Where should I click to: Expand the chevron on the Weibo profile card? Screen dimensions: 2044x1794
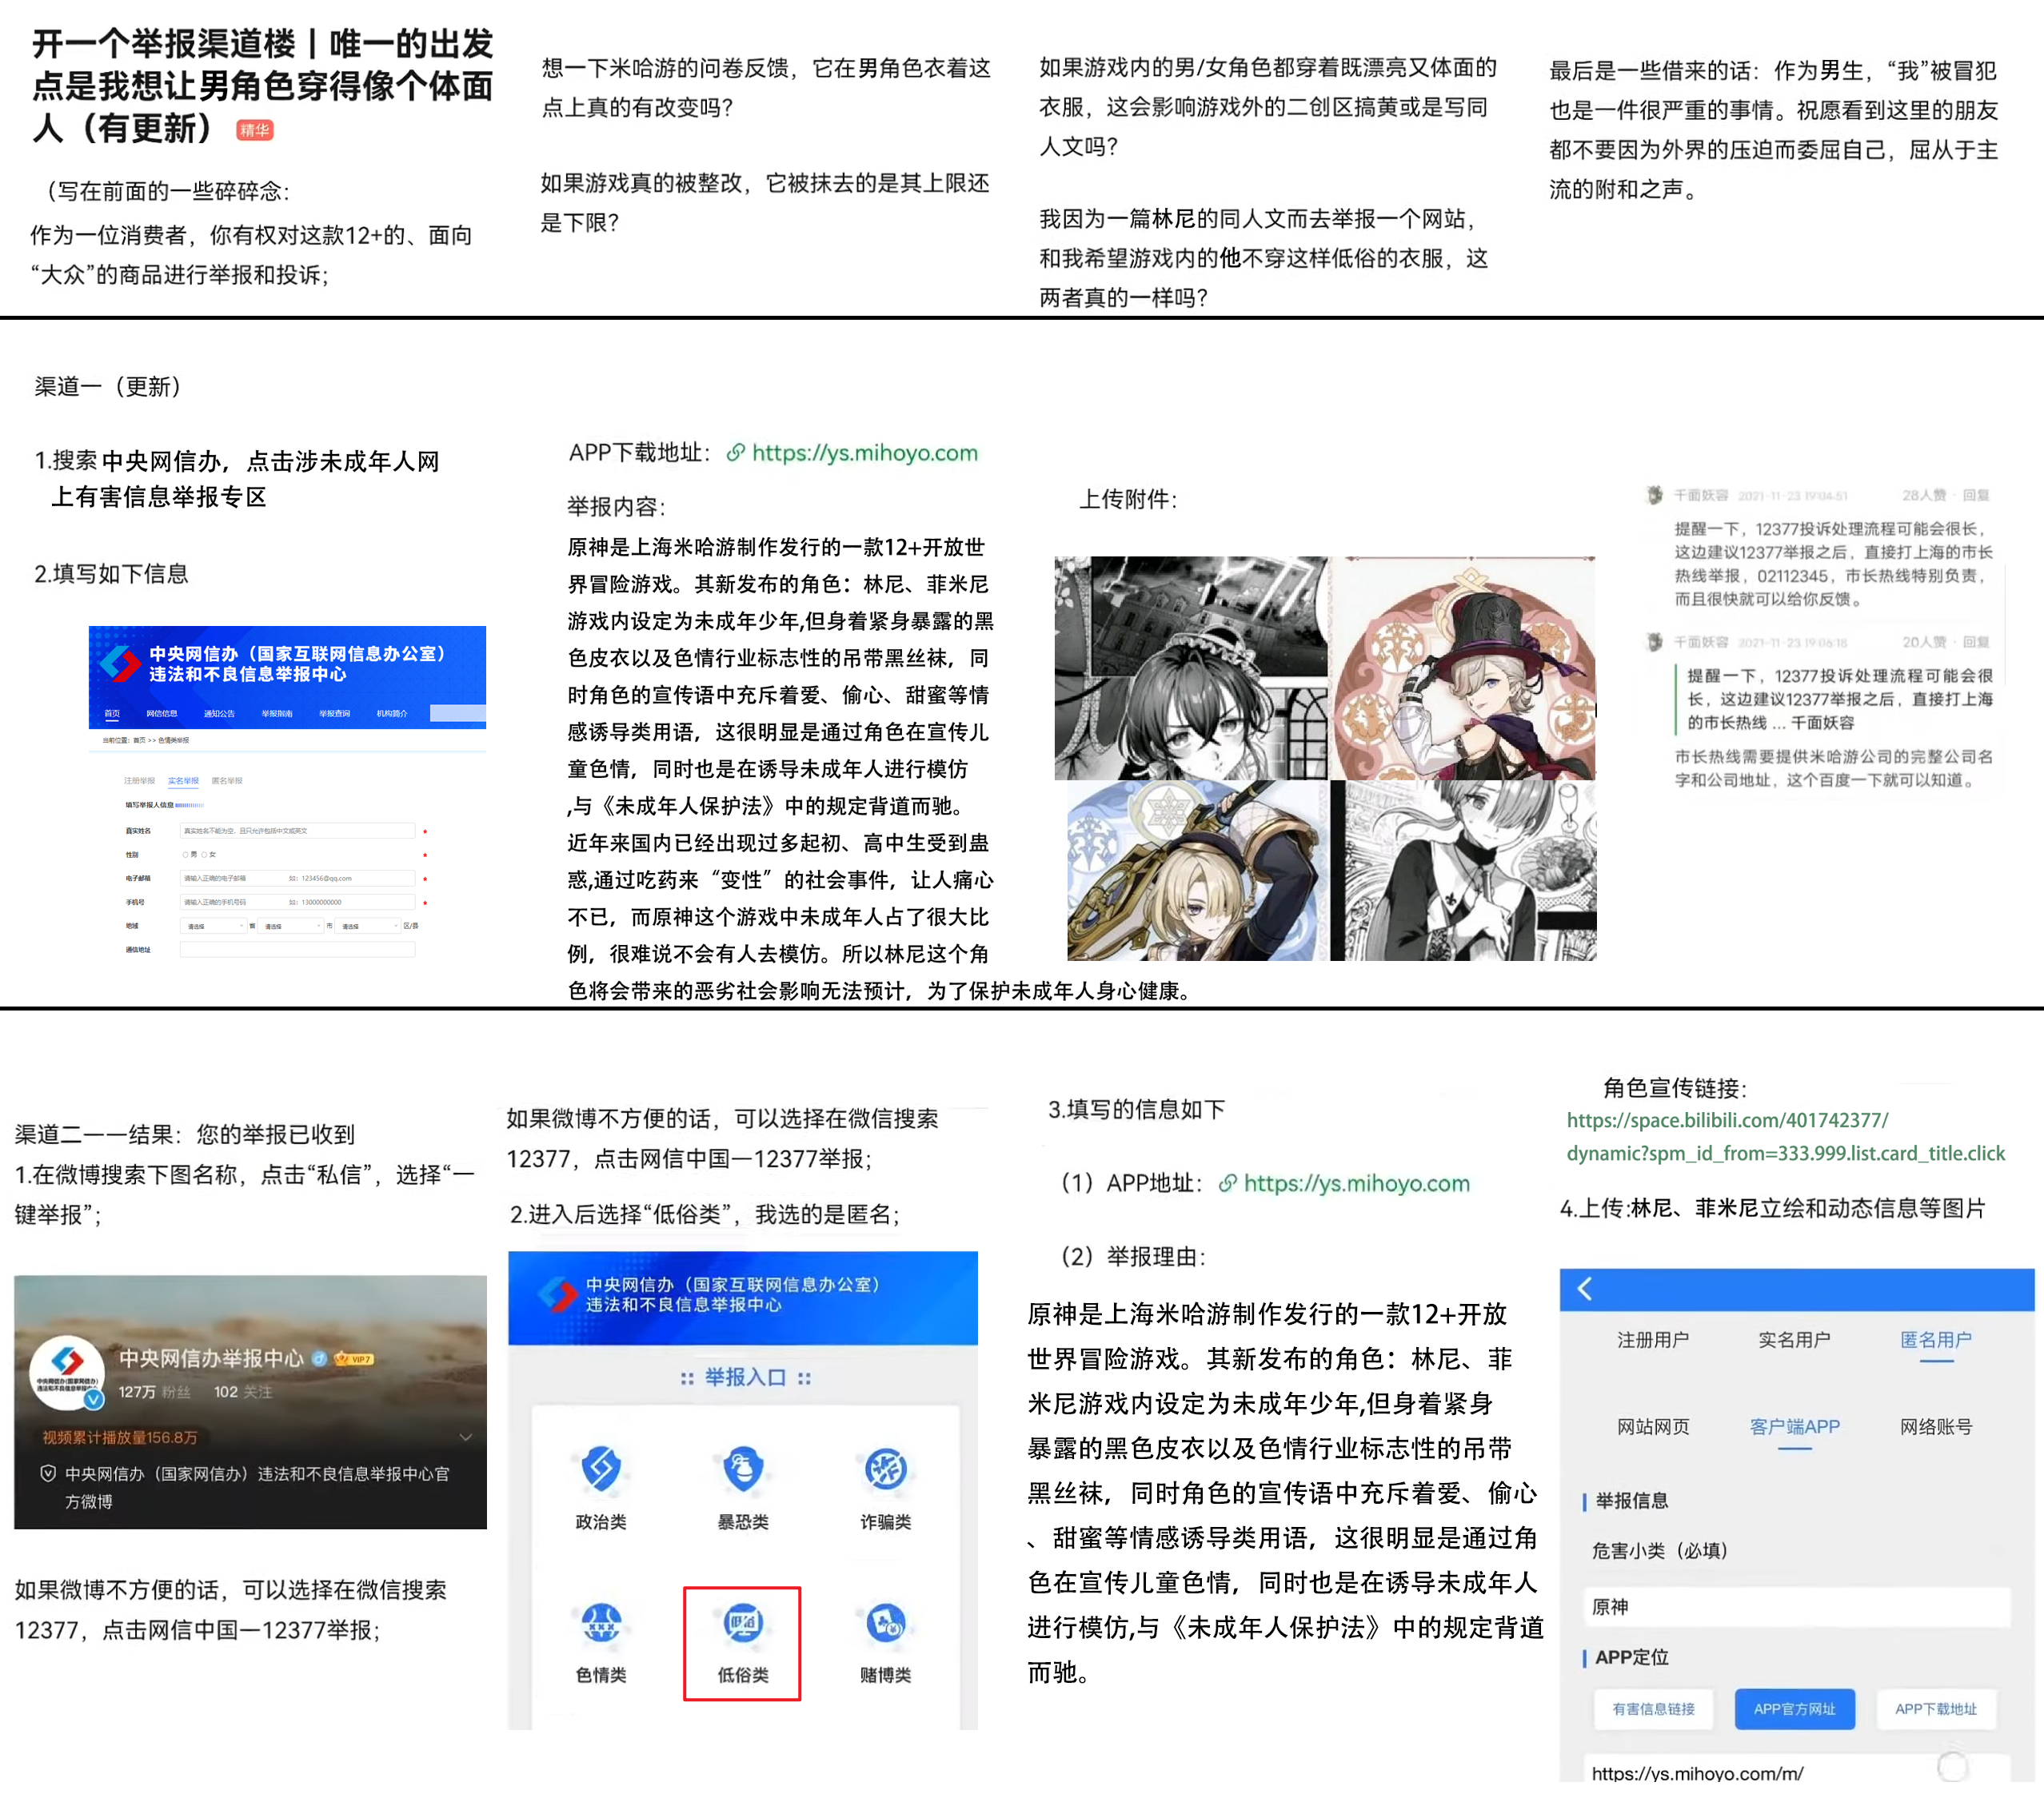pos(465,1437)
